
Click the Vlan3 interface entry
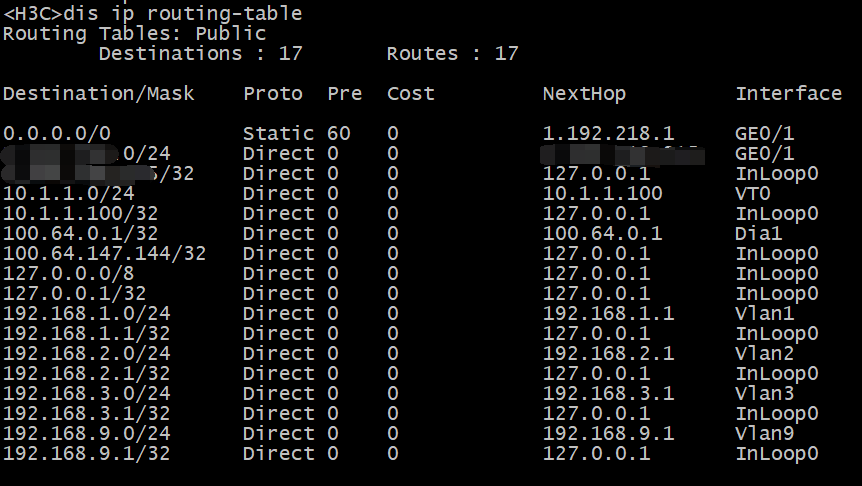click(764, 393)
